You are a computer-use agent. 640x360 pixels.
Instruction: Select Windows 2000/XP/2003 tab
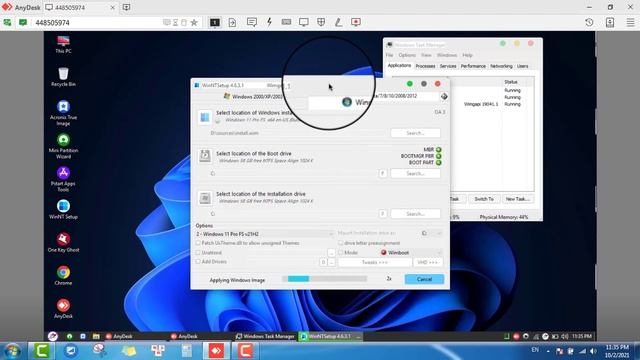pyautogui.click(x=253, y=96)
